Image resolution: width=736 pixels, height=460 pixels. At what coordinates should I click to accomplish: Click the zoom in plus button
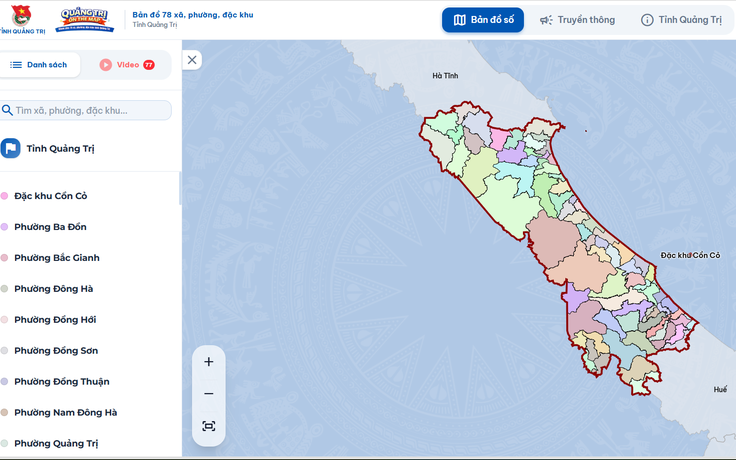coord(208,362)
